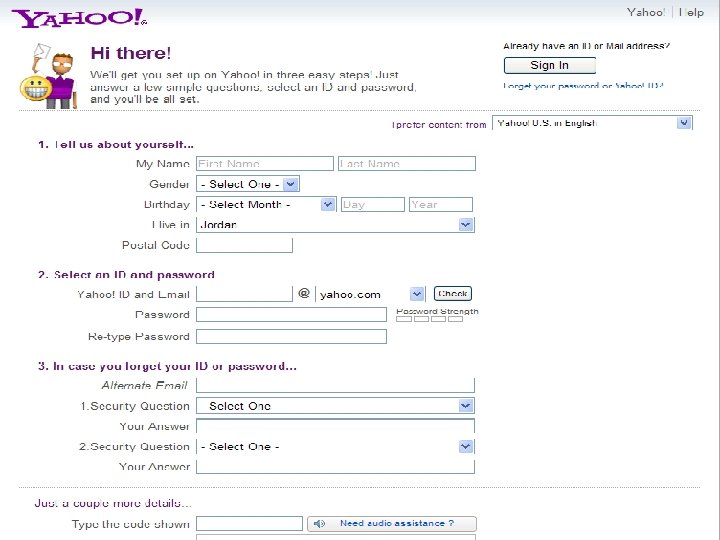This screenshot has width=720, height=540.
Task: Click the speaker icon for audio assistance
Action: pyautogui.click(x=320, y=523)
